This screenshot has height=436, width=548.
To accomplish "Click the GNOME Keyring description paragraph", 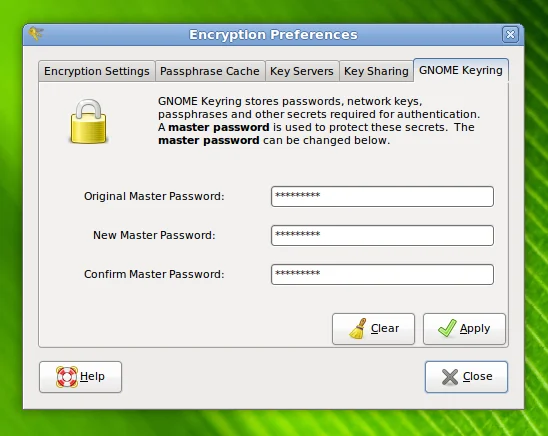I will (x=319, y=121).
